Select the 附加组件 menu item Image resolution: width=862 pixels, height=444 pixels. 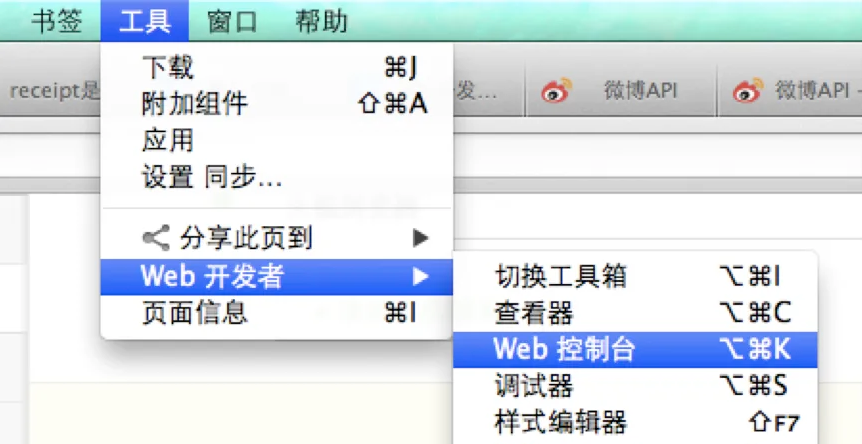pyautogui.click(x=277, y=104)
